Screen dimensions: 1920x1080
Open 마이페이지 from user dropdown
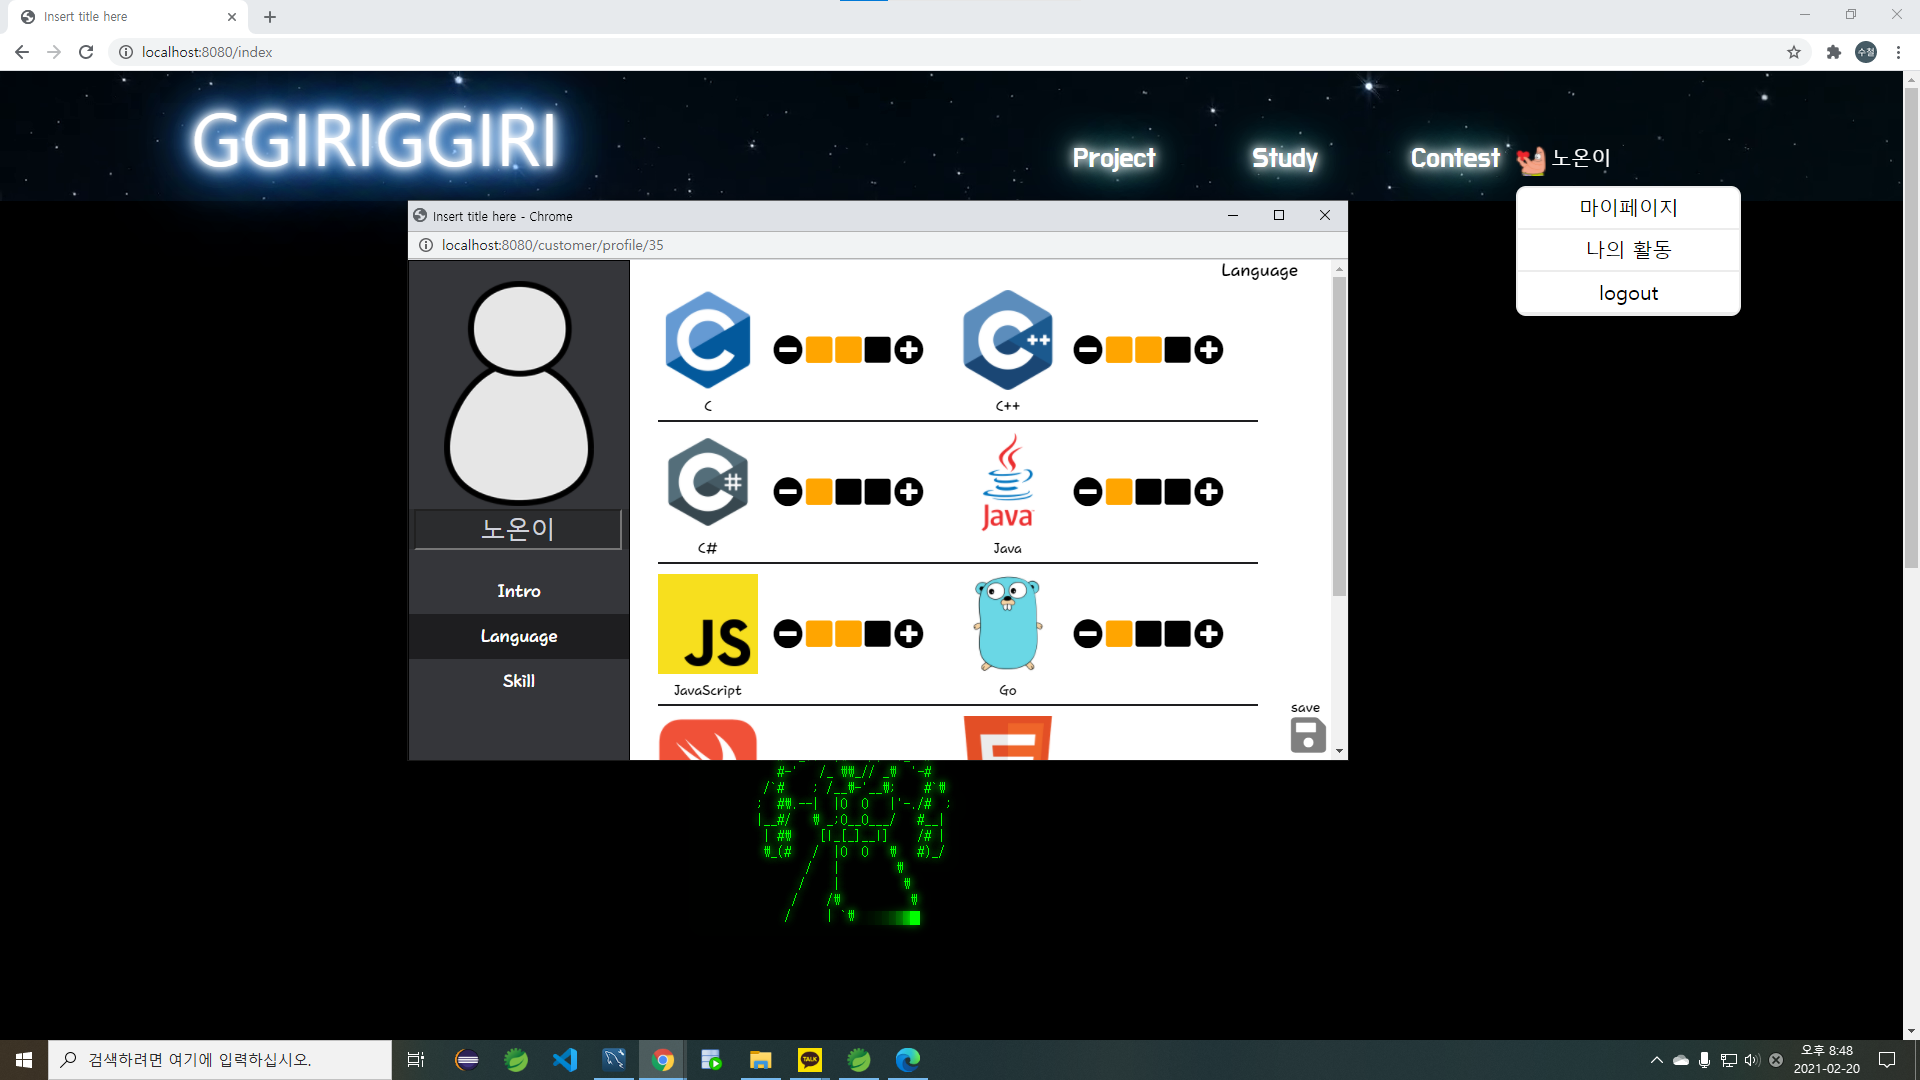tap(1628, 208)
